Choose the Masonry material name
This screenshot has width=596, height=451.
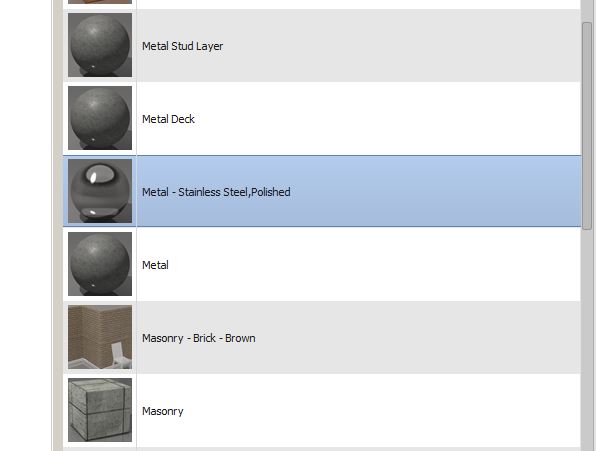pyautogui.click(x=163, y=411)
